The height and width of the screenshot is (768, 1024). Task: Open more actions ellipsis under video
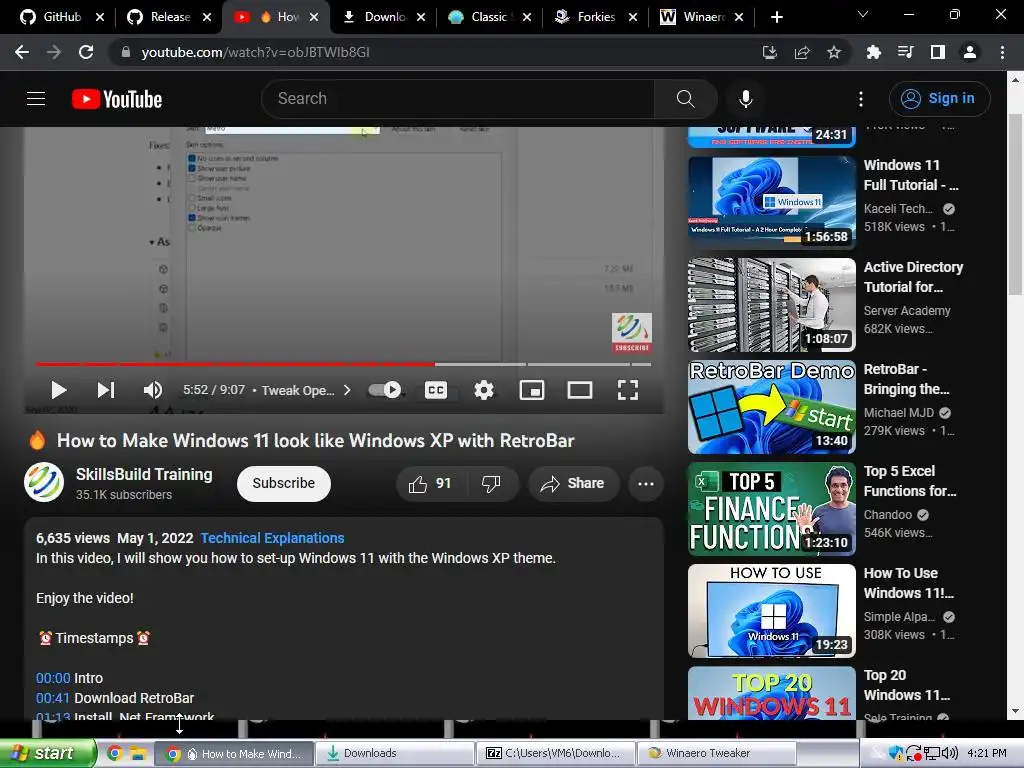point(646,484)
